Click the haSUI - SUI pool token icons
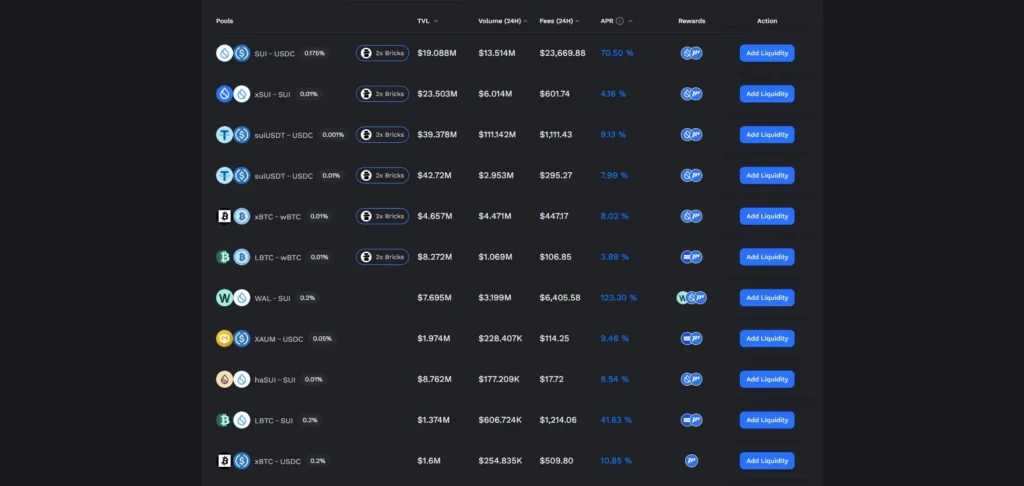 coord(233,380)
